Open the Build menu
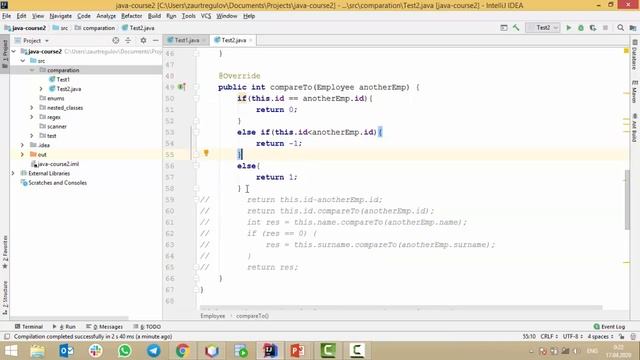 pos(154,16)
